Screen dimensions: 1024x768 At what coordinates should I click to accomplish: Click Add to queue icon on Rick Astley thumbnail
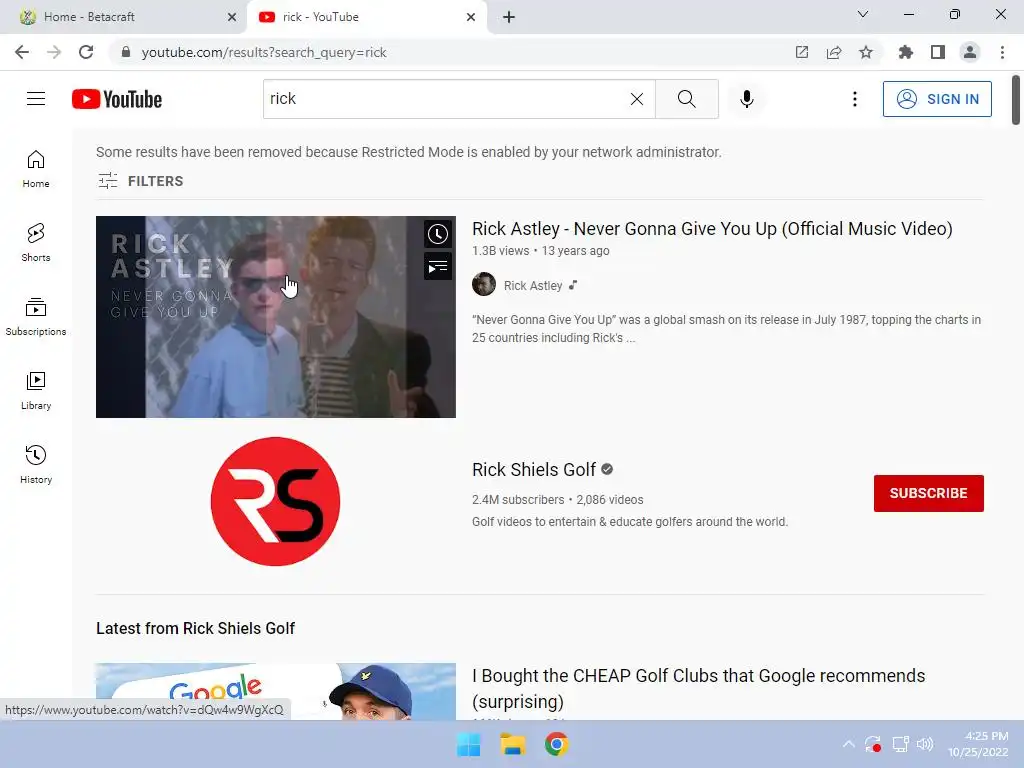438,266
